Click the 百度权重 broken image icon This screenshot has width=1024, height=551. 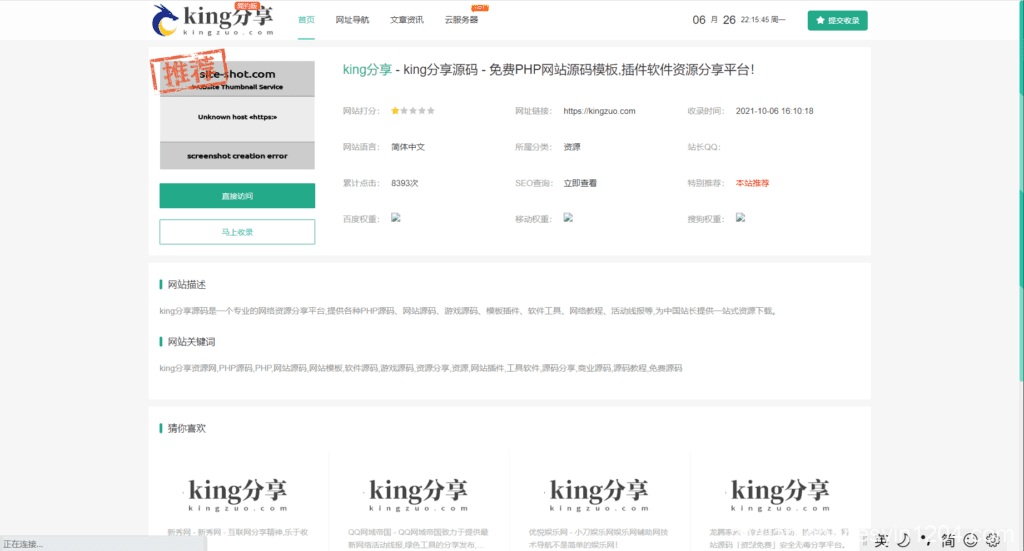[396, 218]
